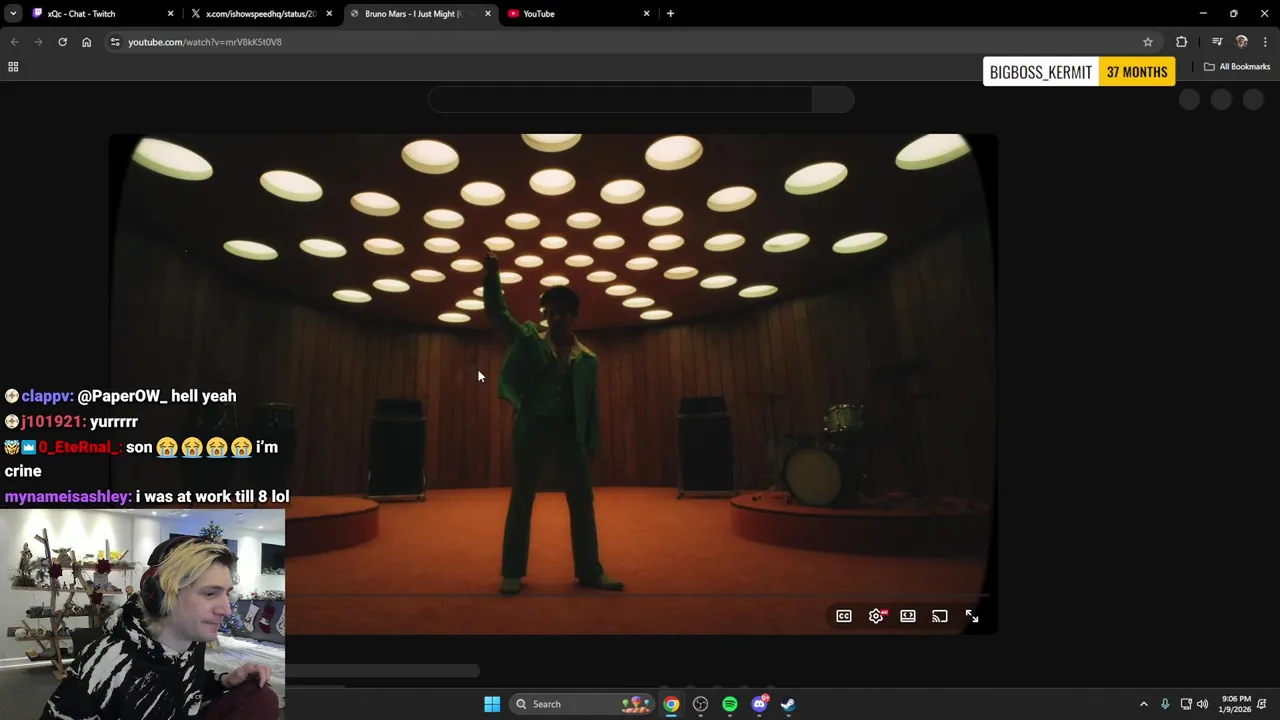Screen dimensions: 1280x720
Task: Click chat username 0_EteRnal_
Action: click(80, 448)
